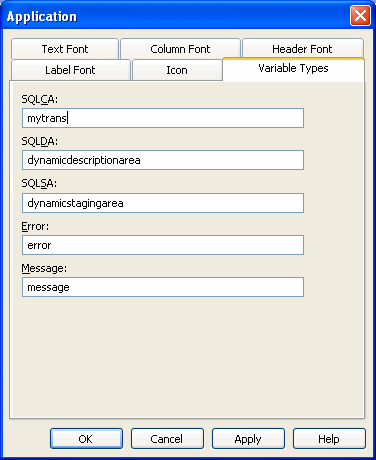Confirm with the OK button

point(86,439)
